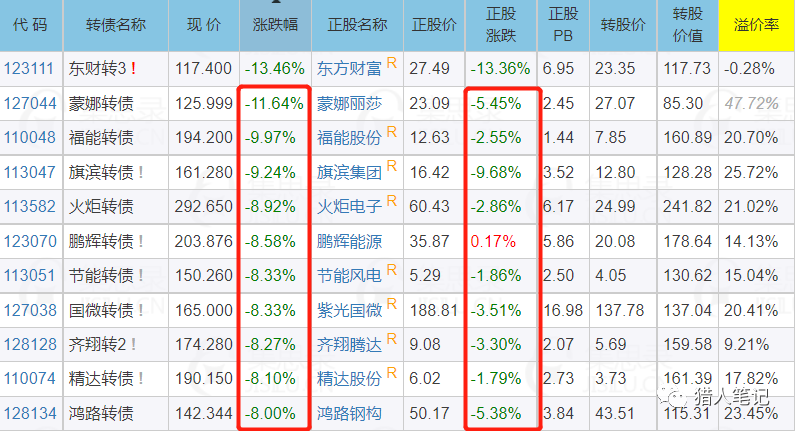Image resolution: width=795 pixels, height=431 pixels.
Task: Open stock link 鹏辉能源
Action: click(349, 241)
